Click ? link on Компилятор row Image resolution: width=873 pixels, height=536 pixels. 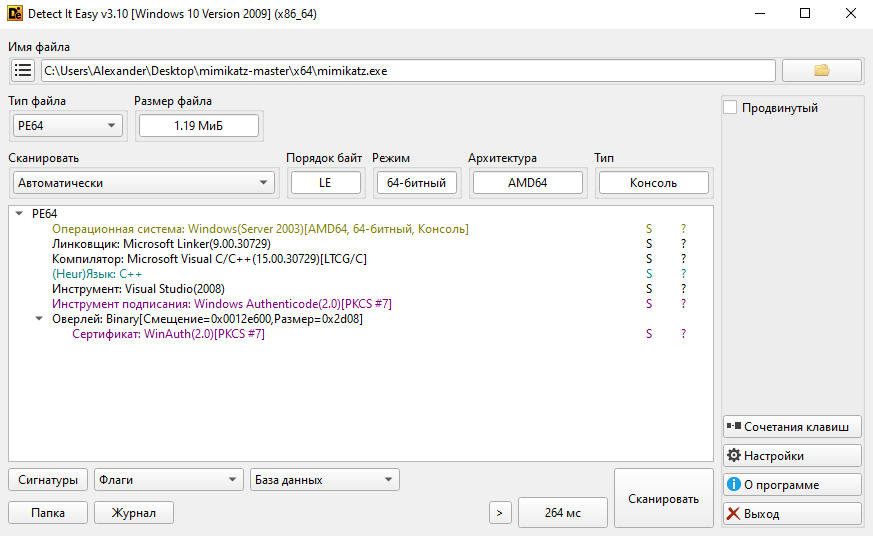pyautogui.click(x=683, y=259)
